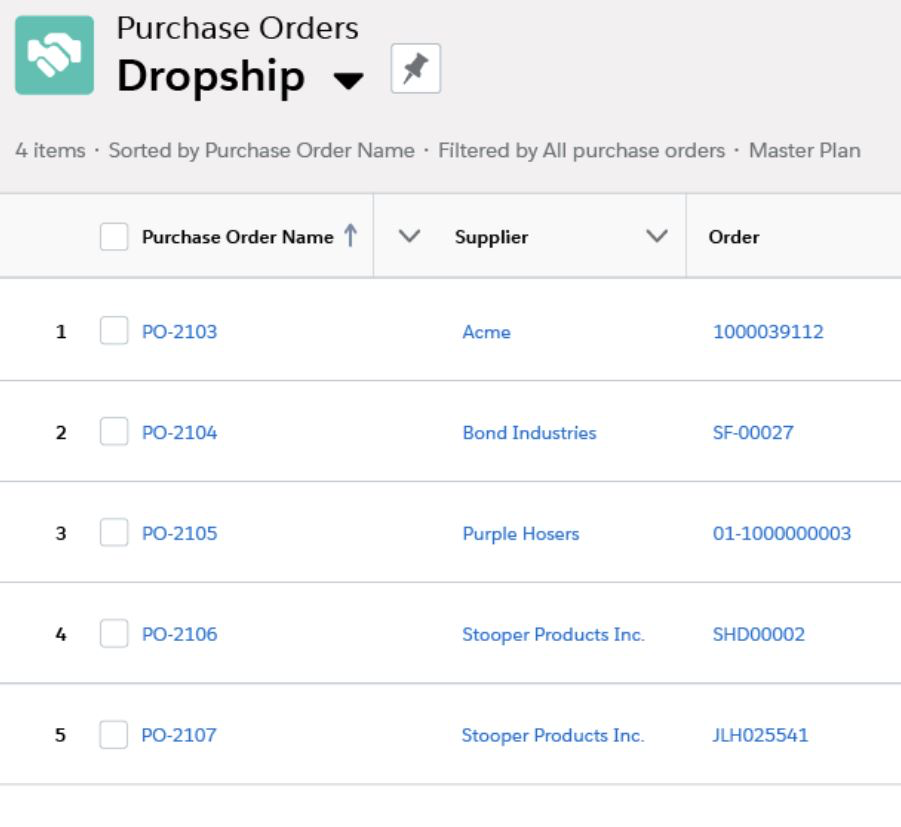Open order JLH025541
The width and height of the screenshot is (901, 827).
(x=760, y=735)
